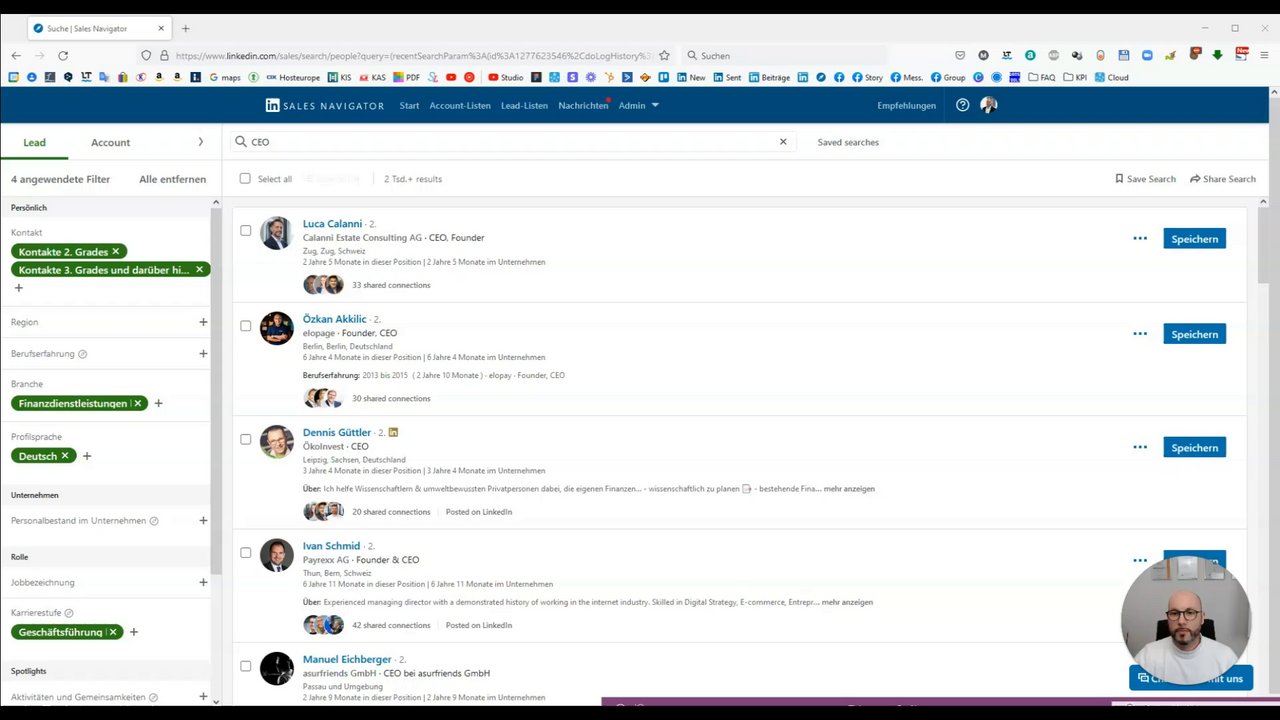Save Özkan Akkilic with the Speichern button
1280x720 pixels.
click(1194, 334)
